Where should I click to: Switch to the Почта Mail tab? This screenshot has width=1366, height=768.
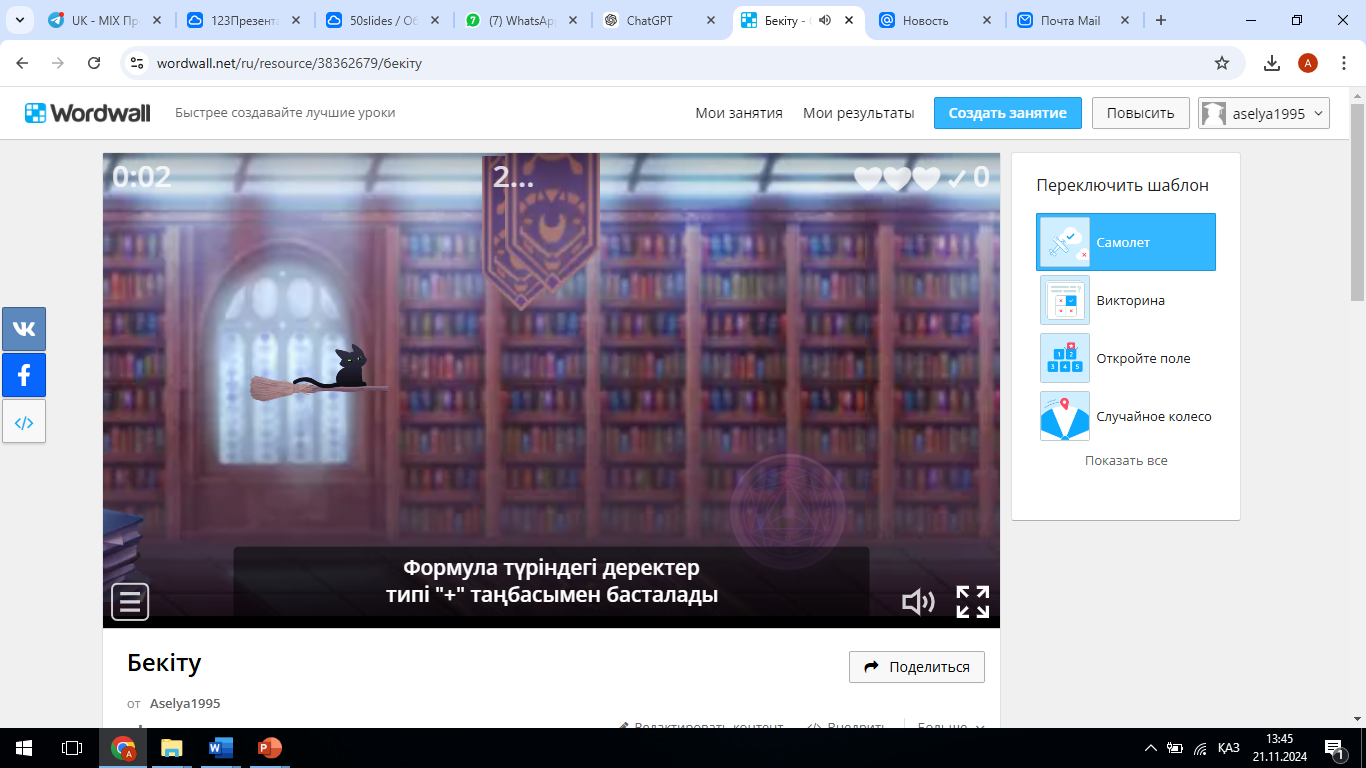pyautogui.click(x=1074, y=21)
